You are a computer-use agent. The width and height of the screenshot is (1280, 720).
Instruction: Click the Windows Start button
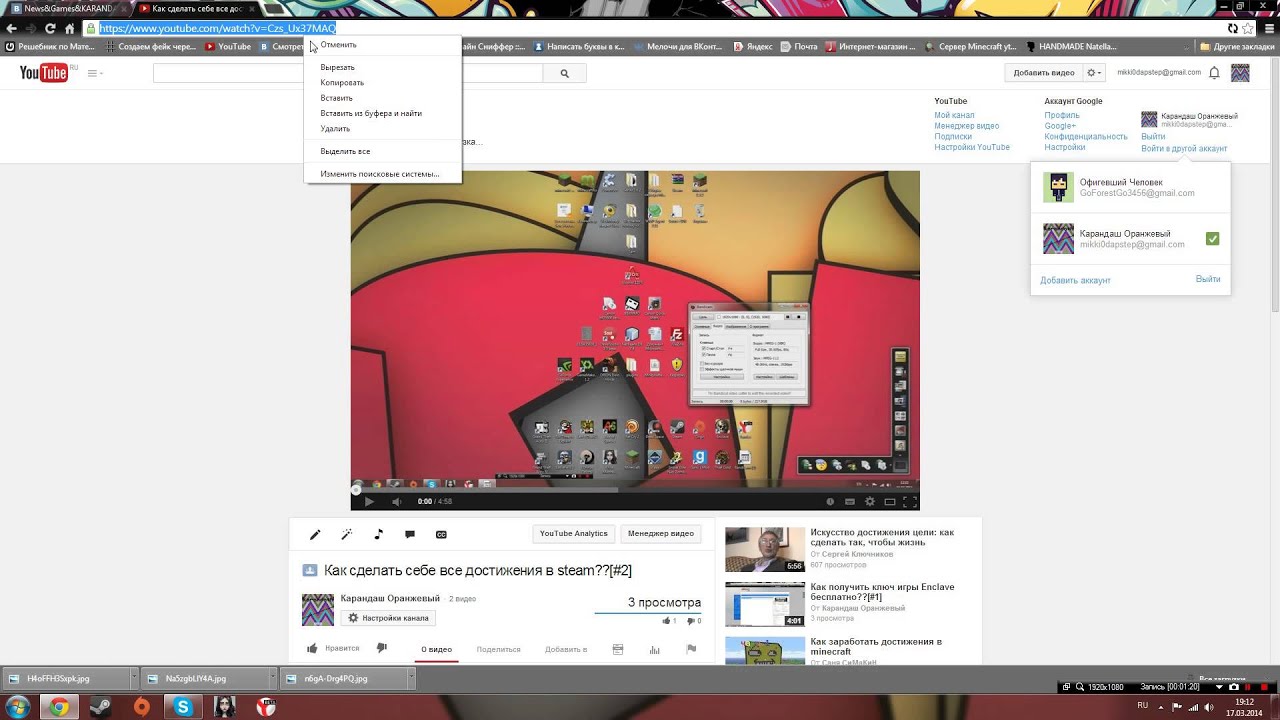[17, 707]
